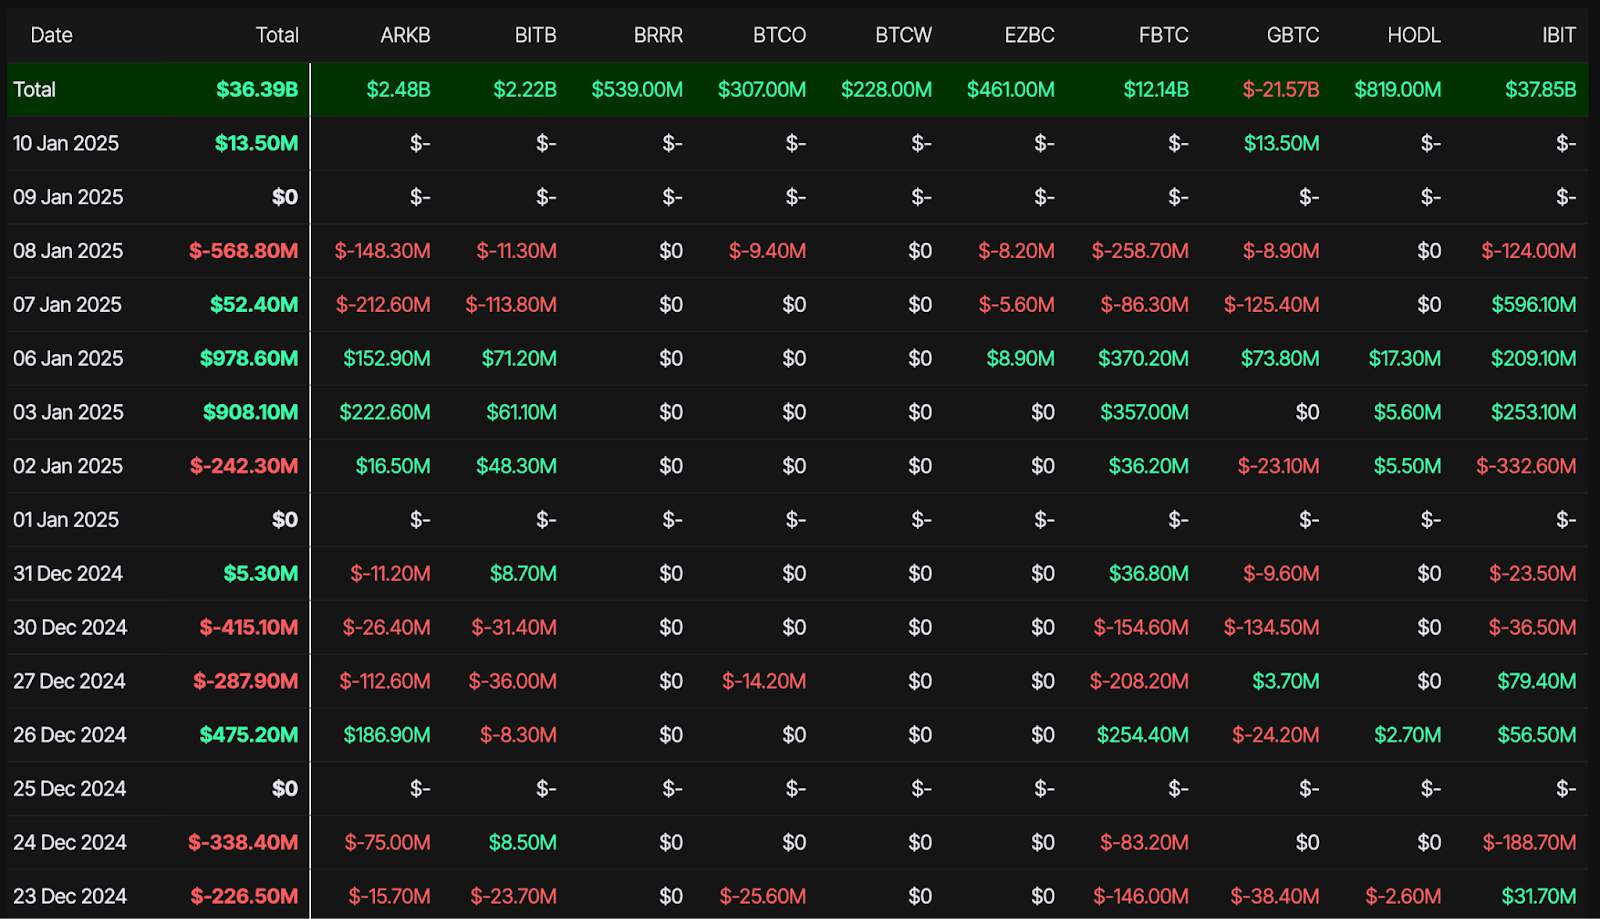The height and width of the screenshot is (919, 1600).
Task: Click EZBC value $8.90M
Action: pyautogui.click(x=1020, y=358)
